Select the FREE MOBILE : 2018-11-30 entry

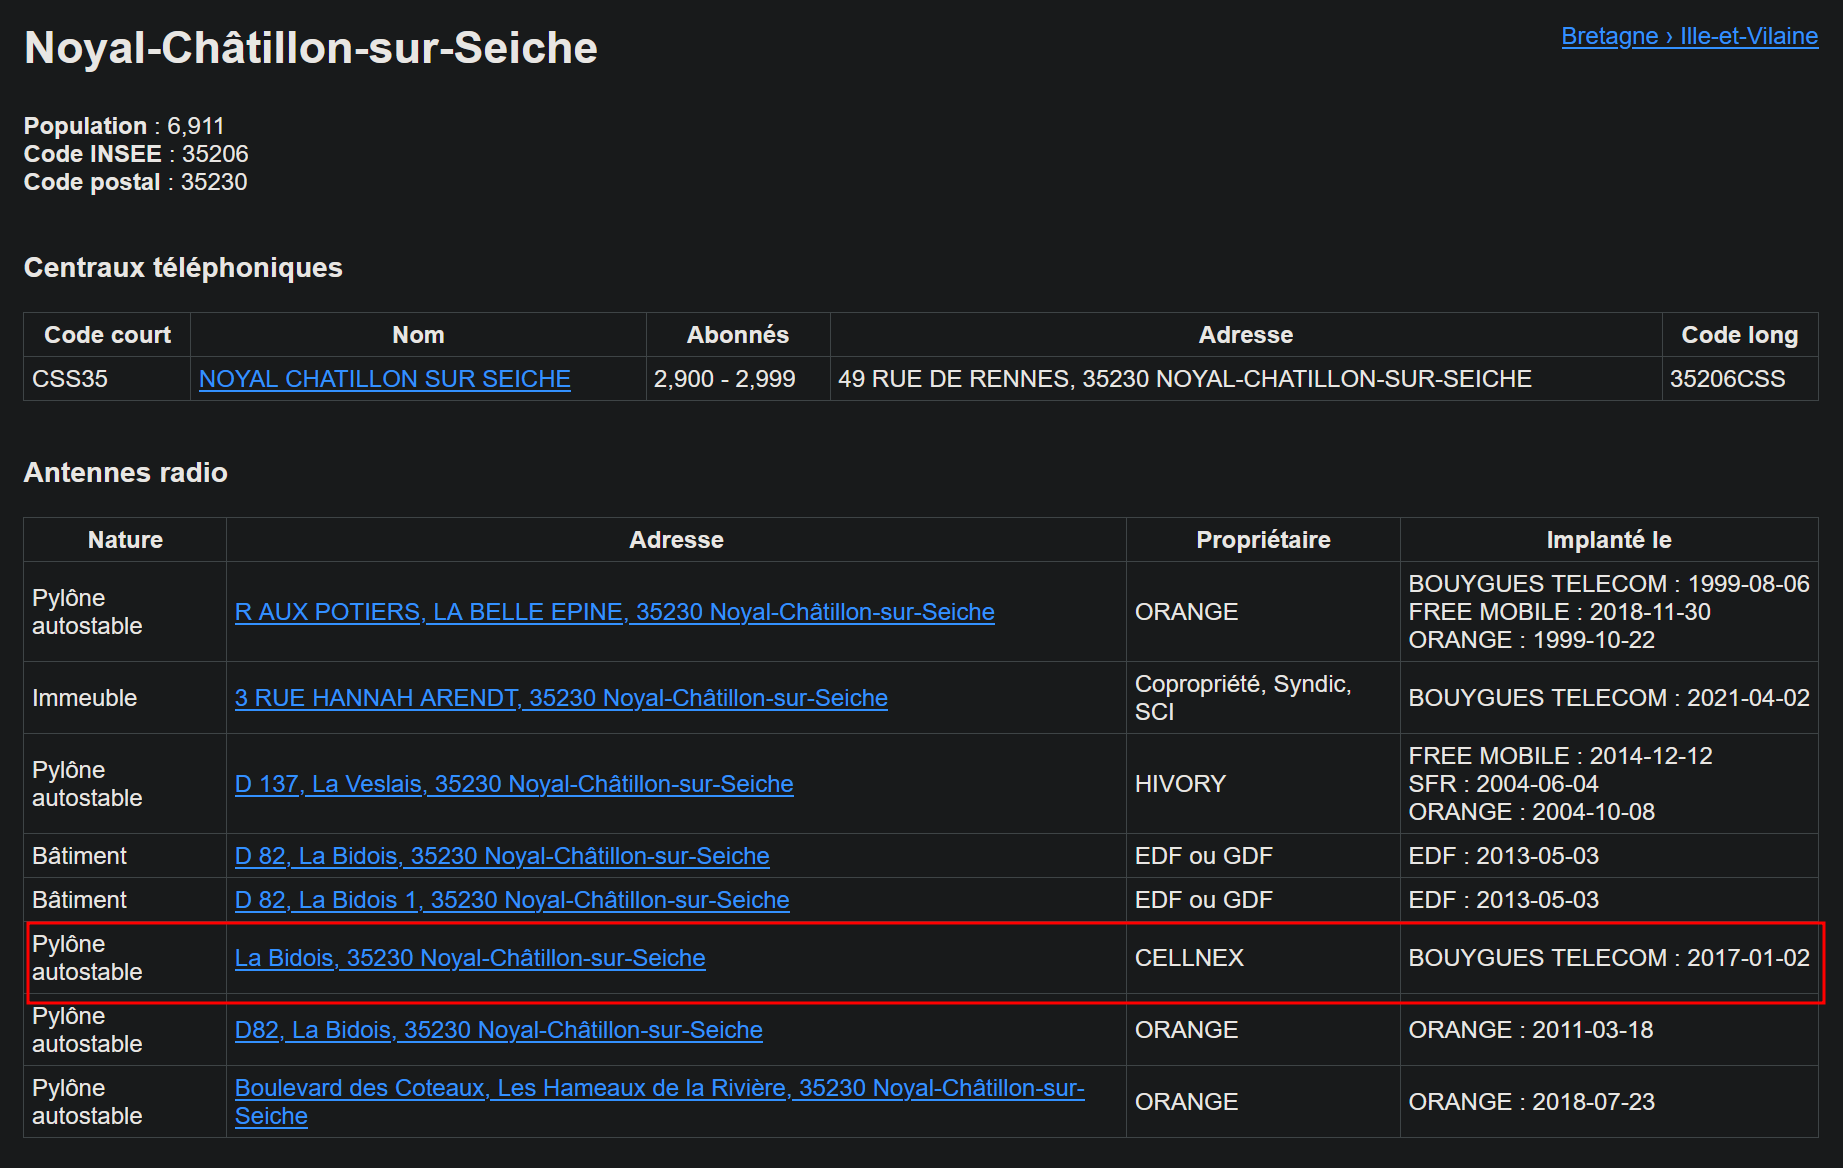pyautogui.click(x=1559, y=612)
